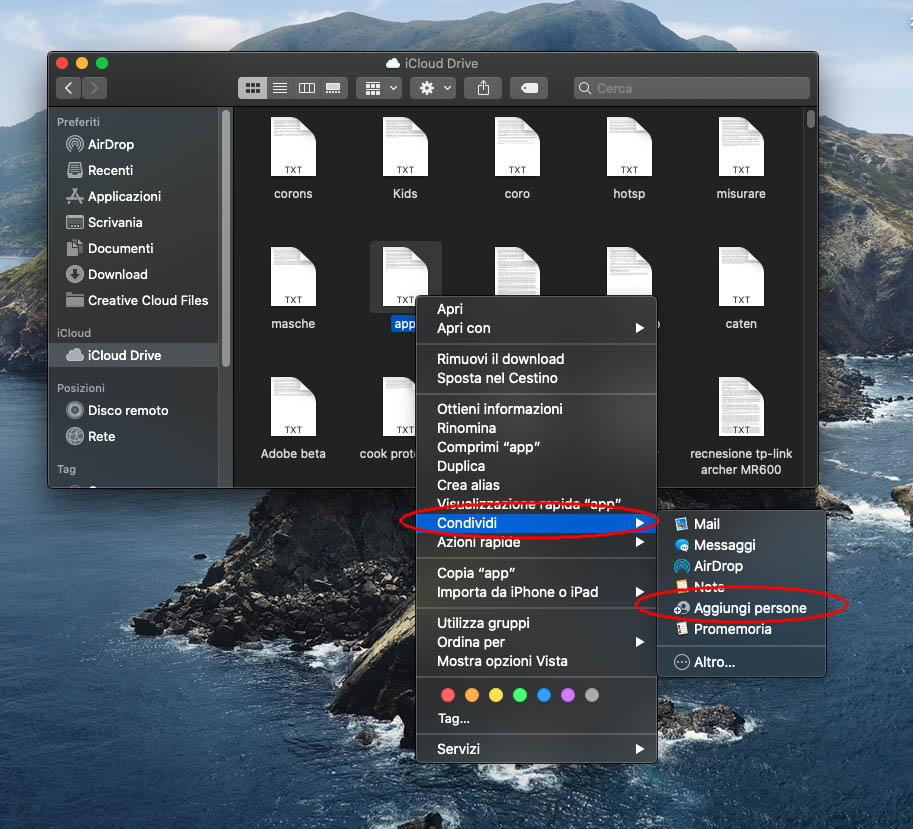Open the gear action menu
913x829 pixels.
click(x=433, y=88)
